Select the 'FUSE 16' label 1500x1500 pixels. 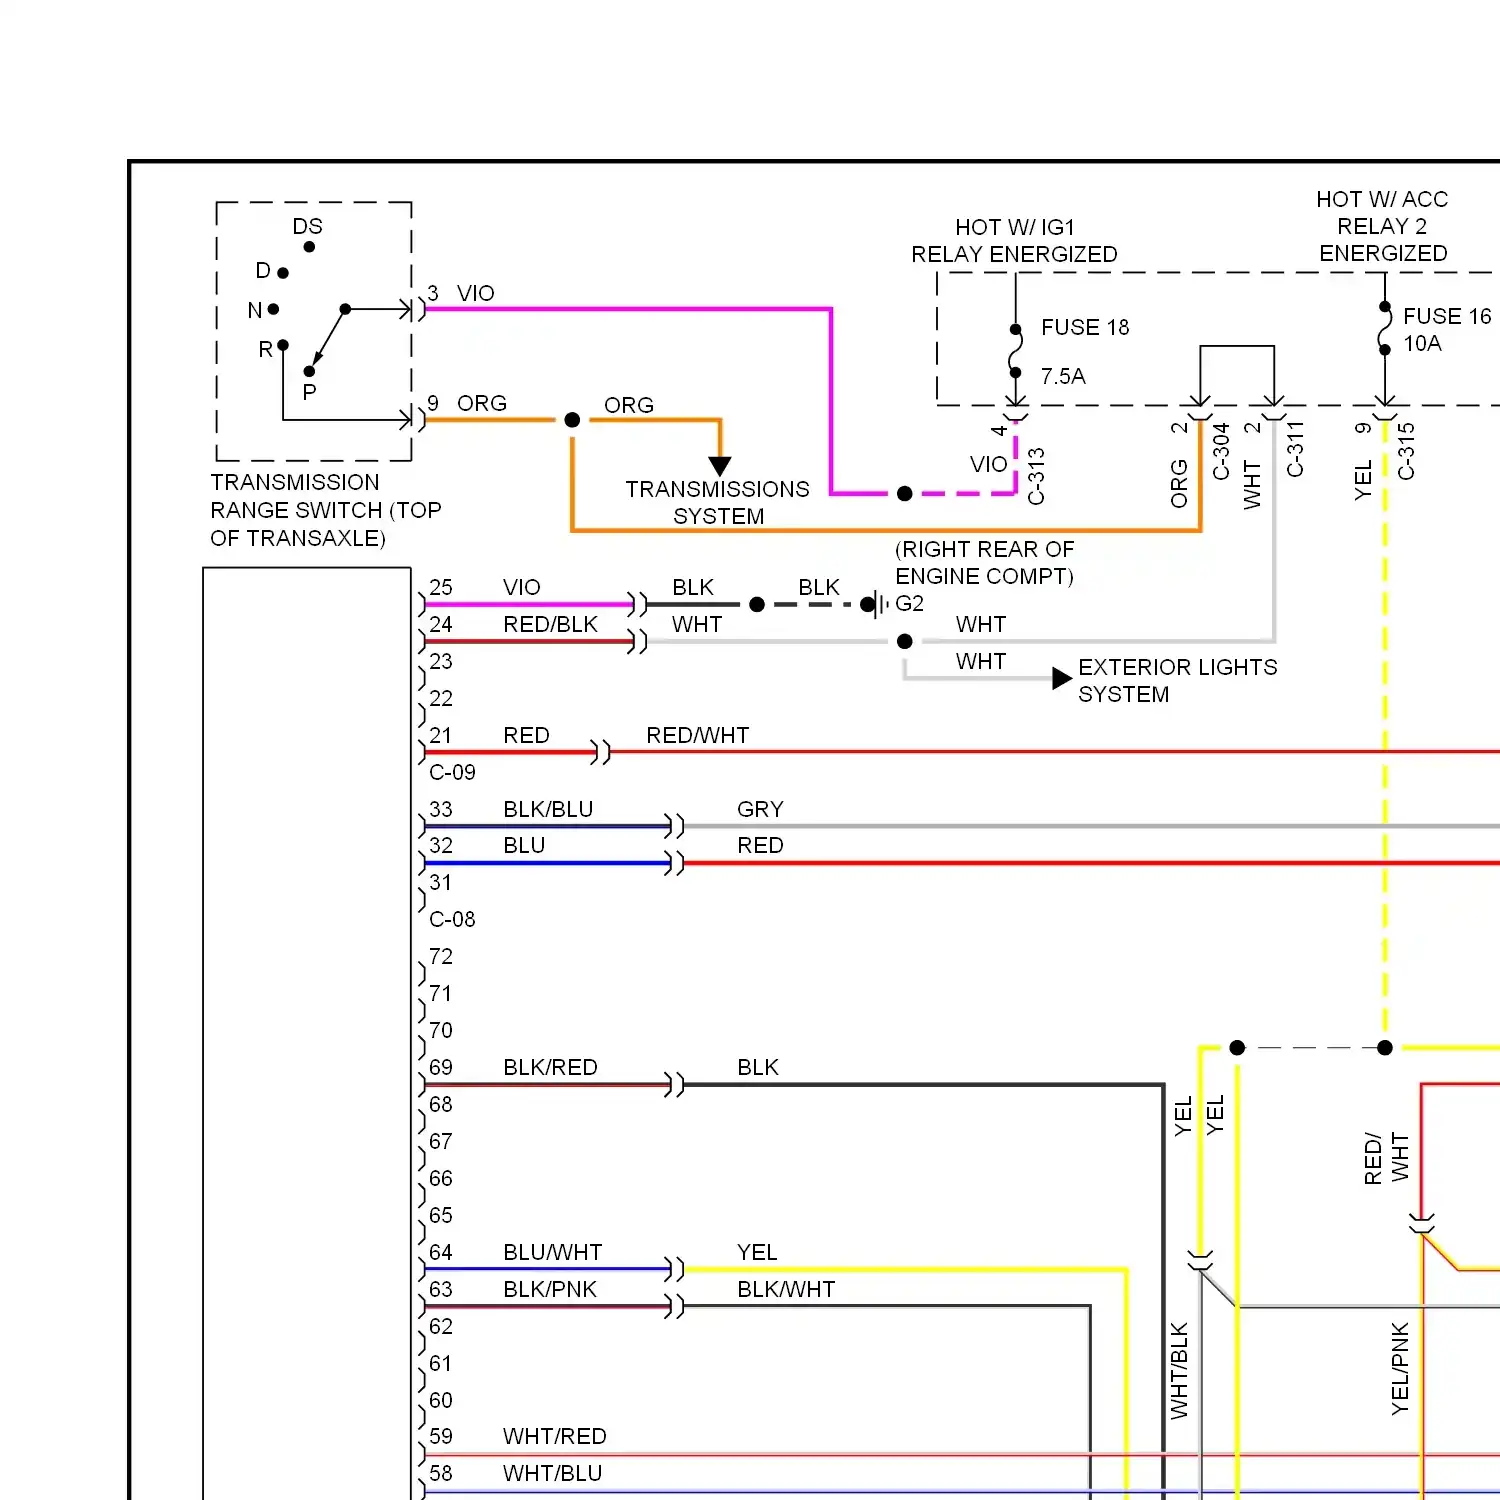[1447, 316]
